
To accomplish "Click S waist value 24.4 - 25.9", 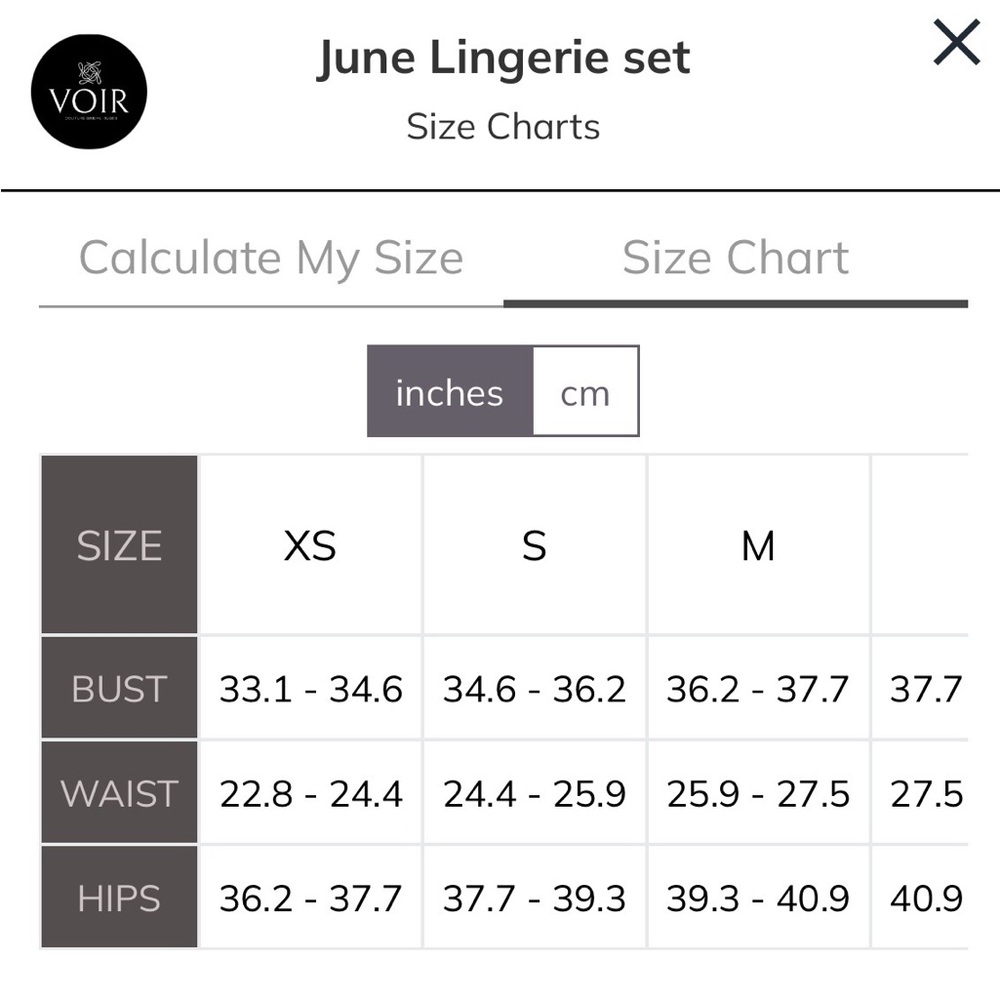I will tap(534, 793).
